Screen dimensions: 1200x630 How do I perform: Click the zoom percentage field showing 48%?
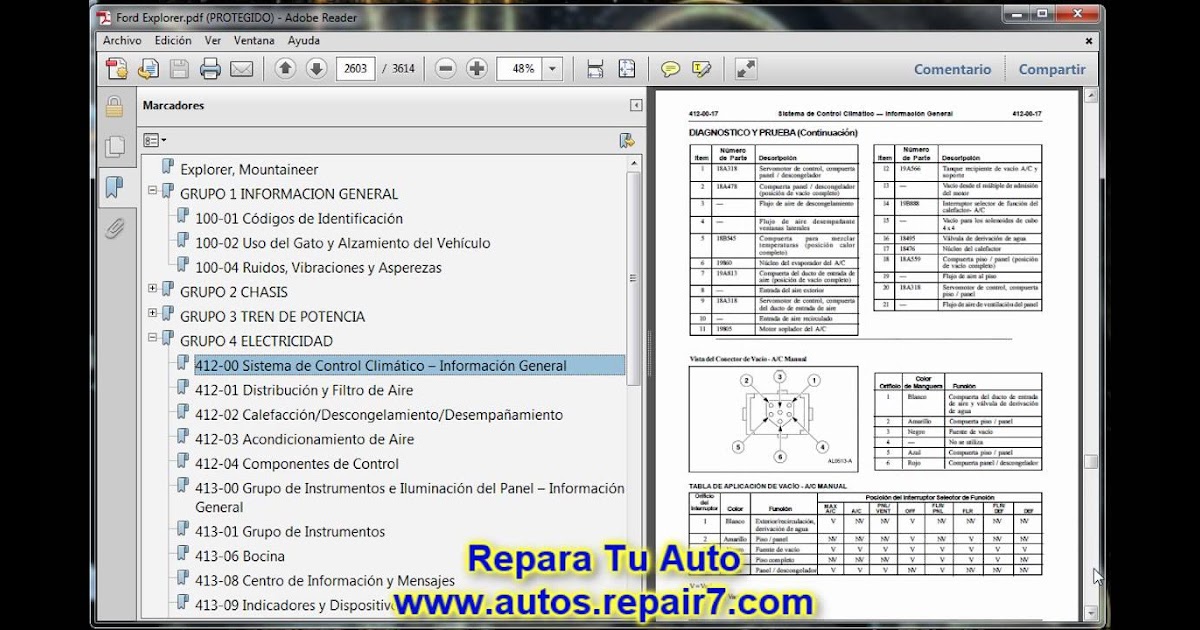(x=521, y=69)
